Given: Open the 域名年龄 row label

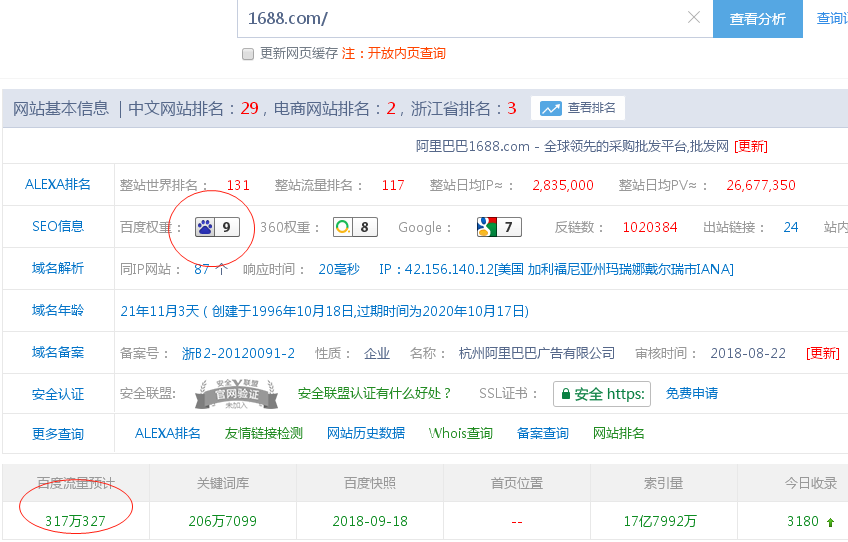Looking at the screenshot, I should (x=58, y=310).
